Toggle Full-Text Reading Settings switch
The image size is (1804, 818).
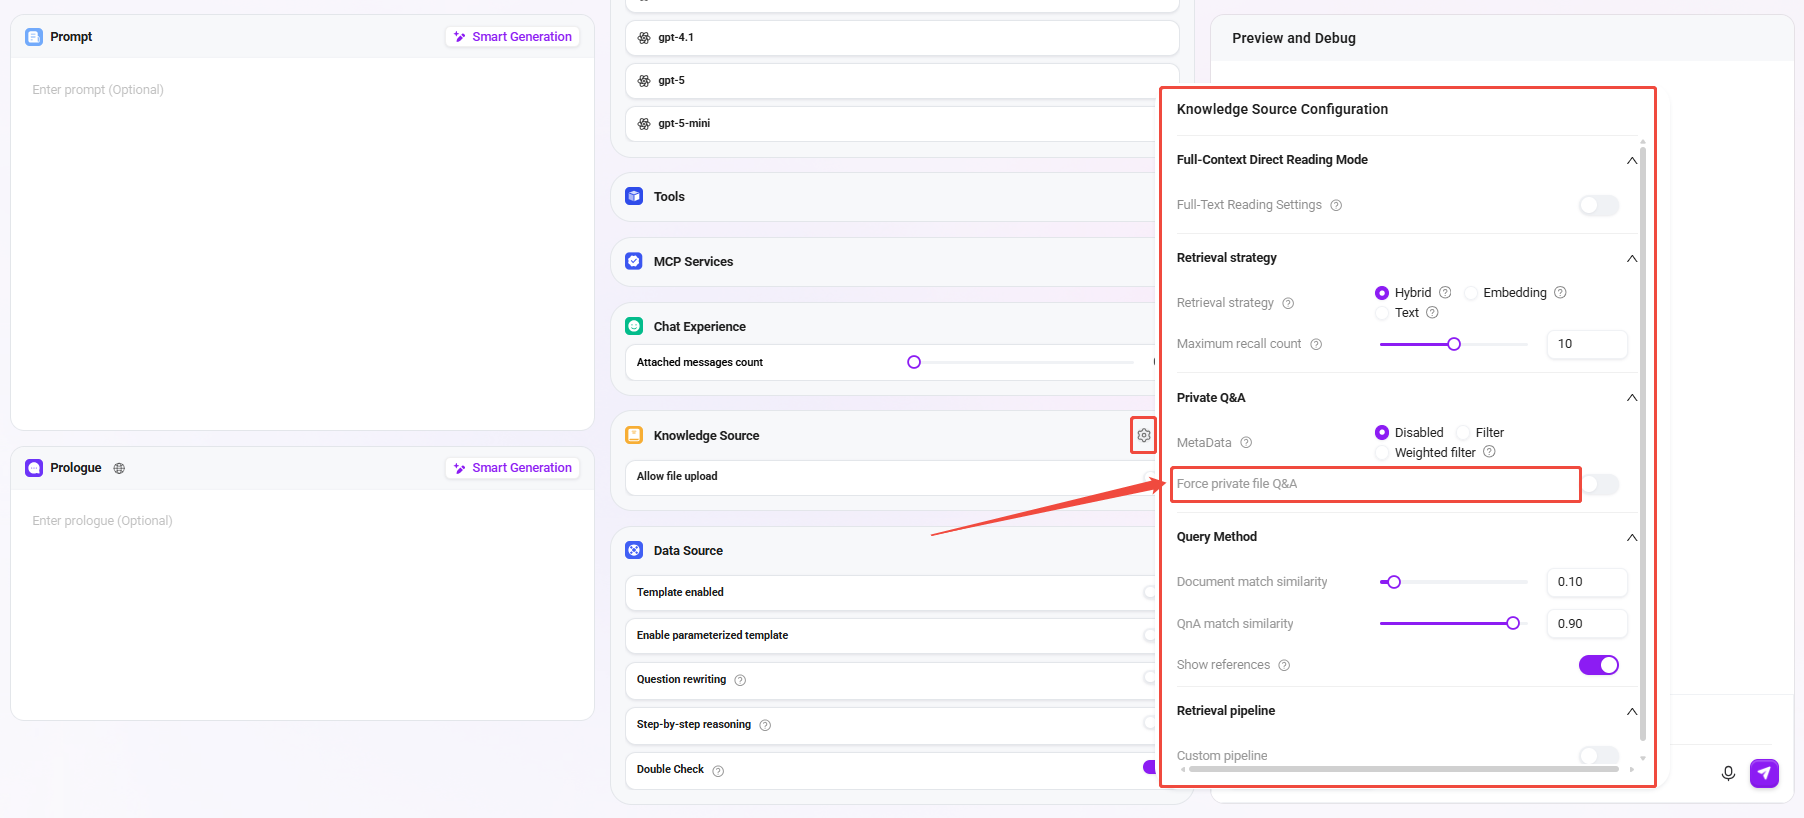[x=1598, y=205]
